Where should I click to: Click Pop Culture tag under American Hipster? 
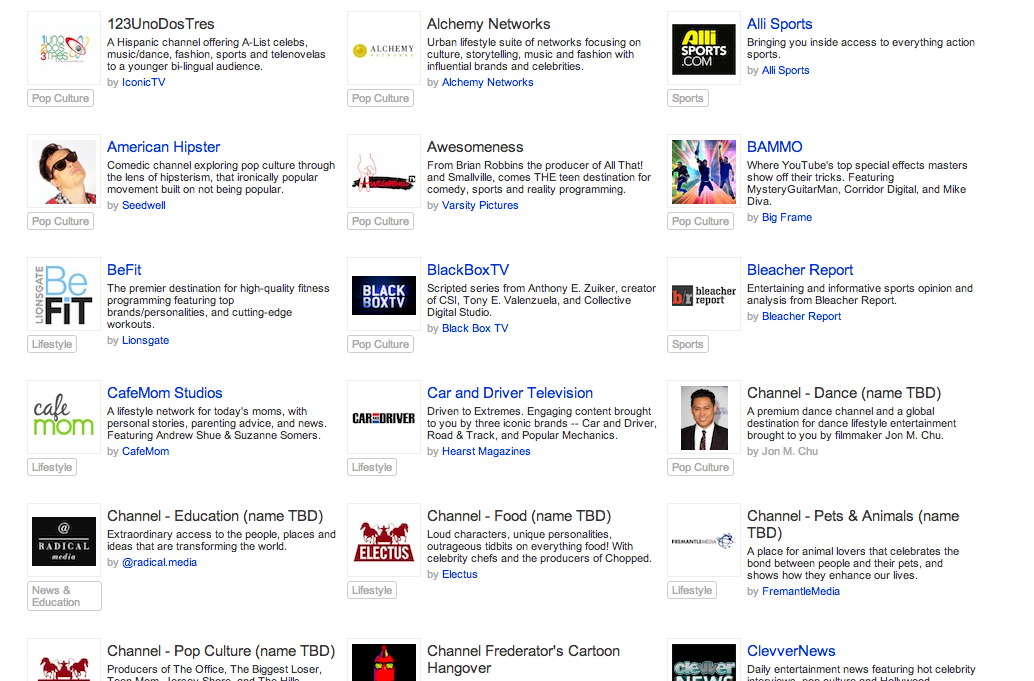(x=61, y=222)
